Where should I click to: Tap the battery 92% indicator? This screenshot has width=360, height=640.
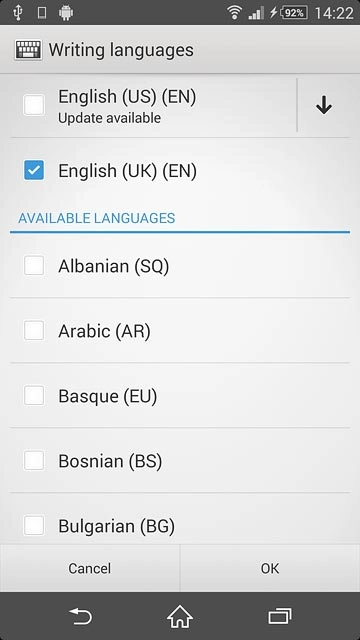294,13
